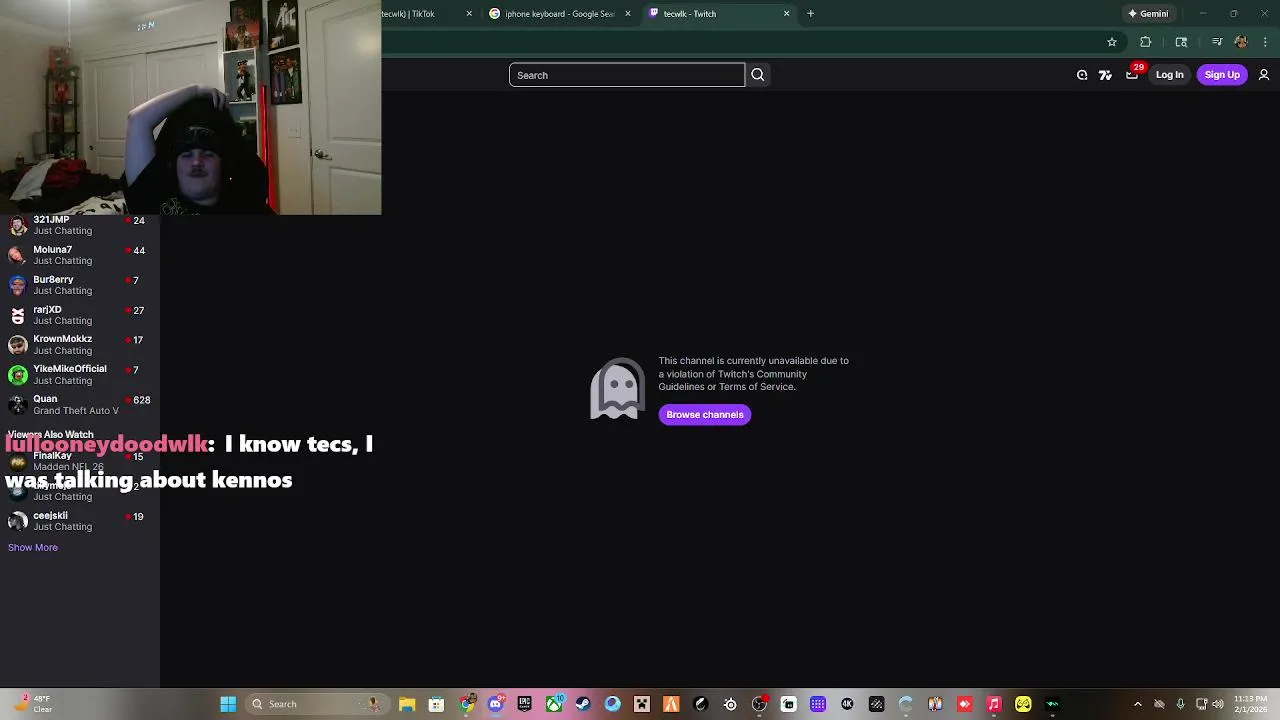
Task: Open 4K app icon in taskbar
Action: [847, 704]
